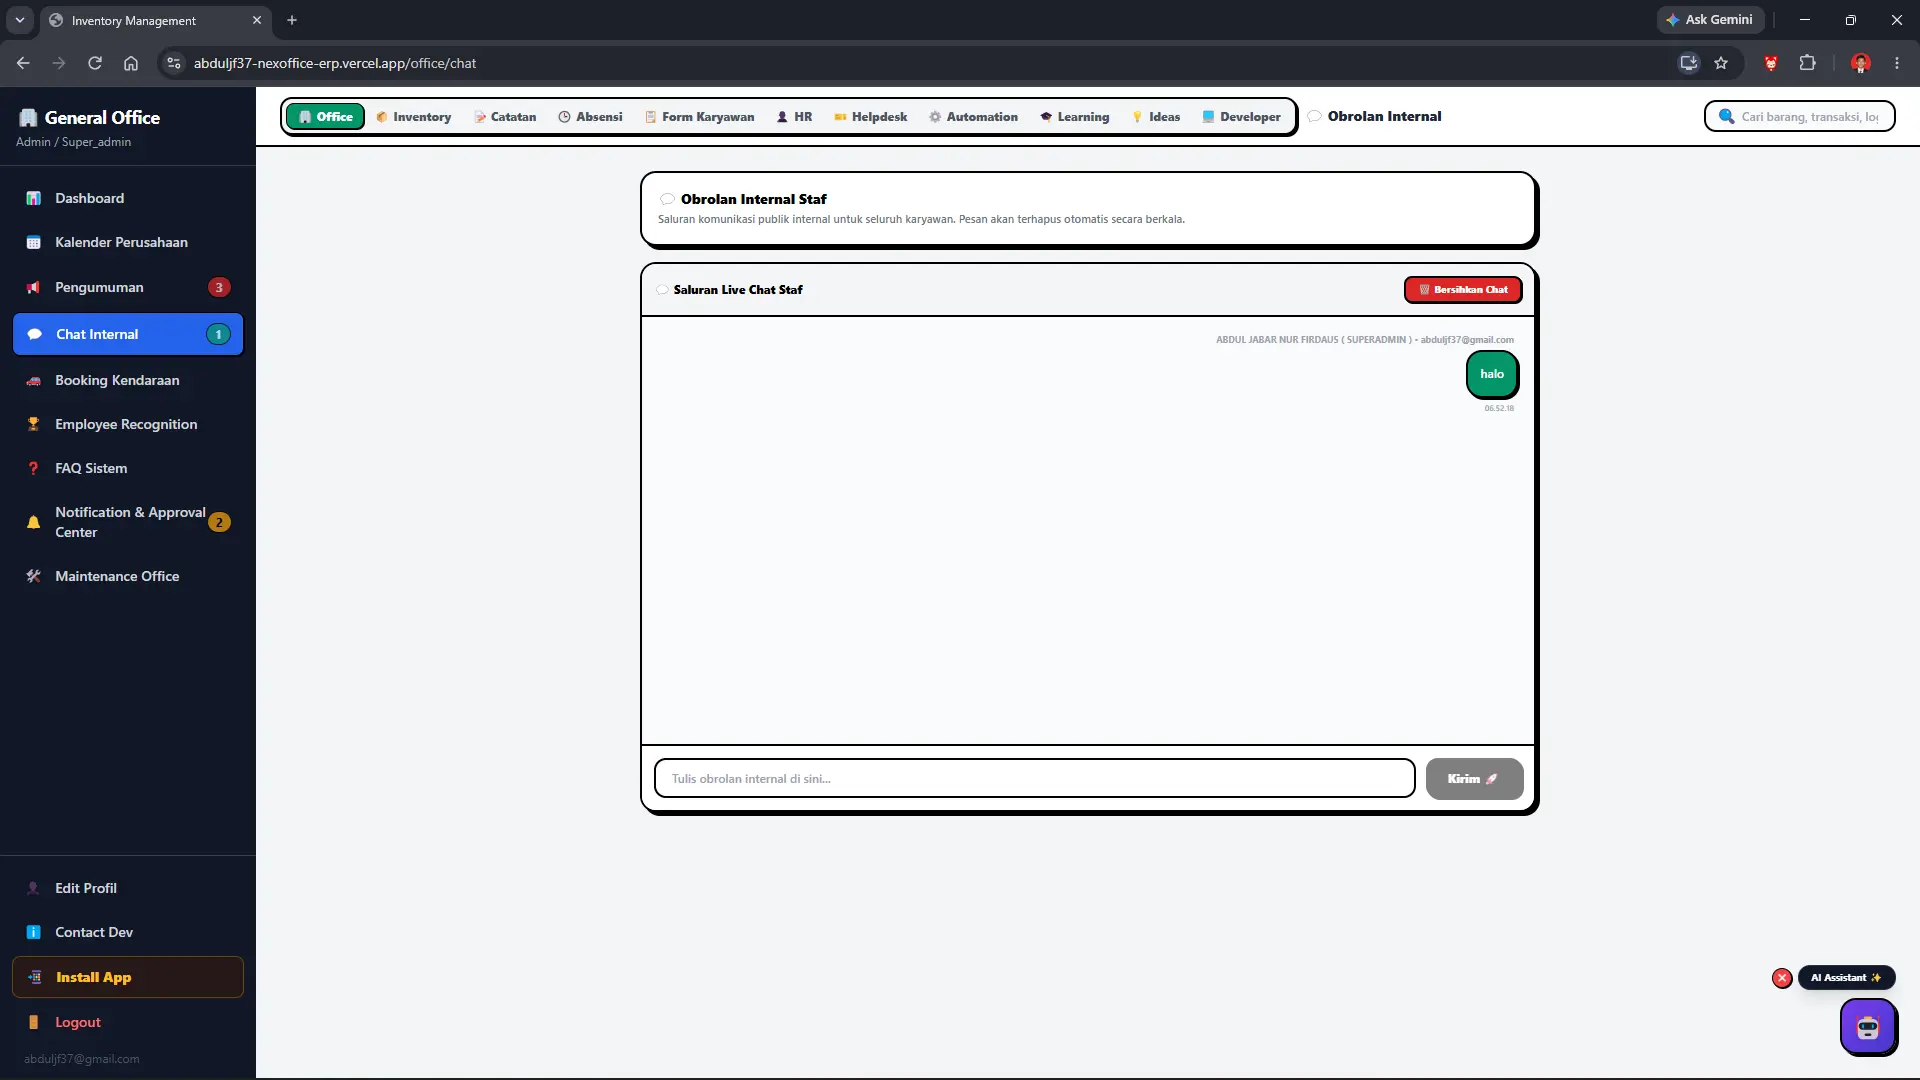Switch to the Ideas tab
The width and height of the screenshot is (1920, 1080).
pos(1155,117)
